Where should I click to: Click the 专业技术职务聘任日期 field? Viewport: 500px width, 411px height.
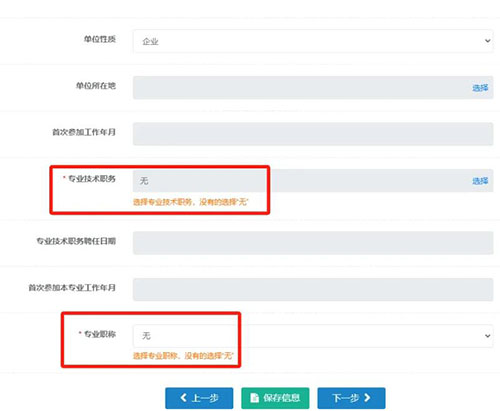[313, 243]
